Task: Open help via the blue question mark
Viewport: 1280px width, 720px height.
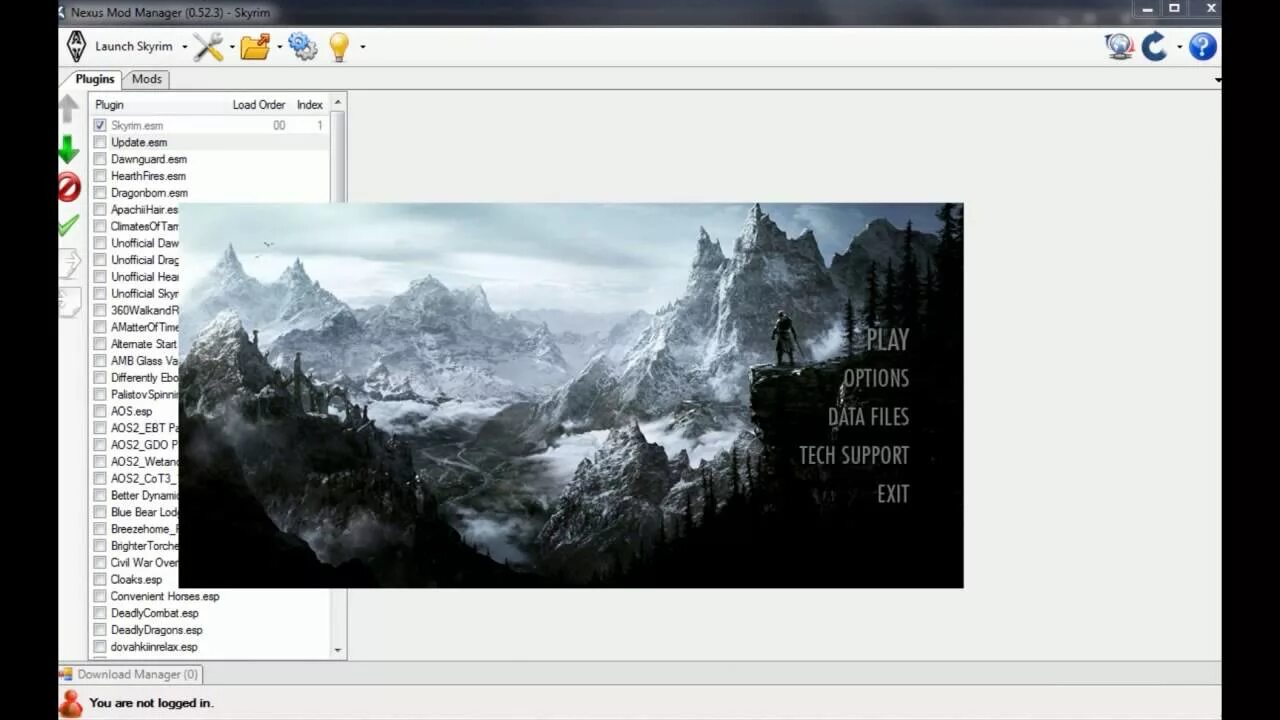Action: pyautogui.click(x=1202, y=46)
